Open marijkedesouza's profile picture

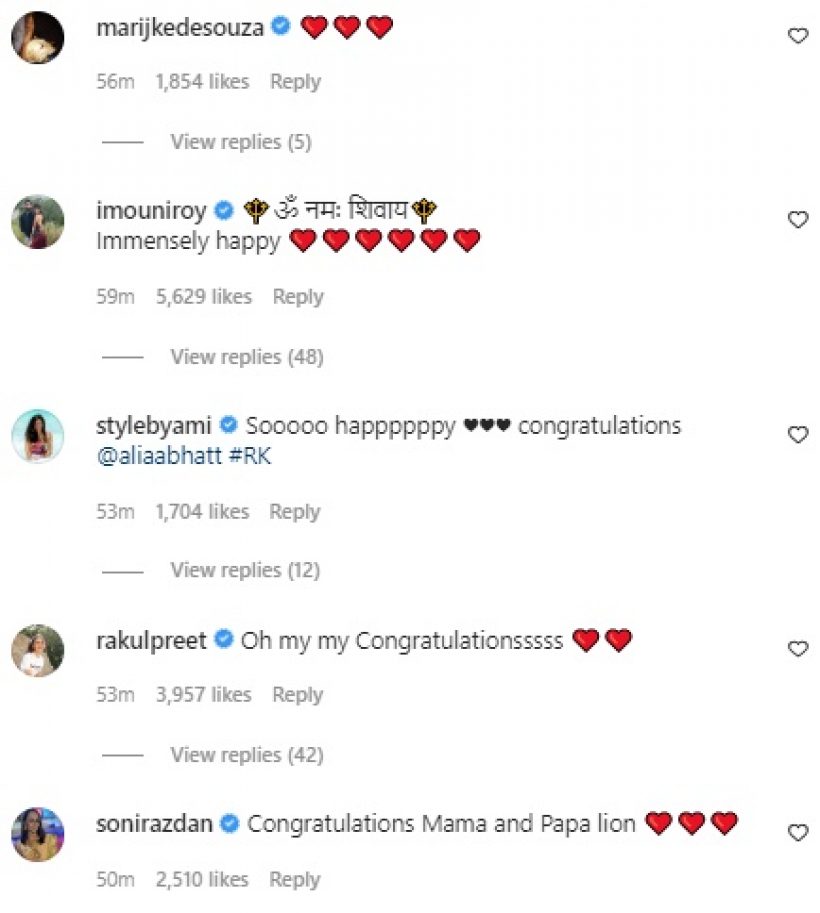(x=38, y=37)
